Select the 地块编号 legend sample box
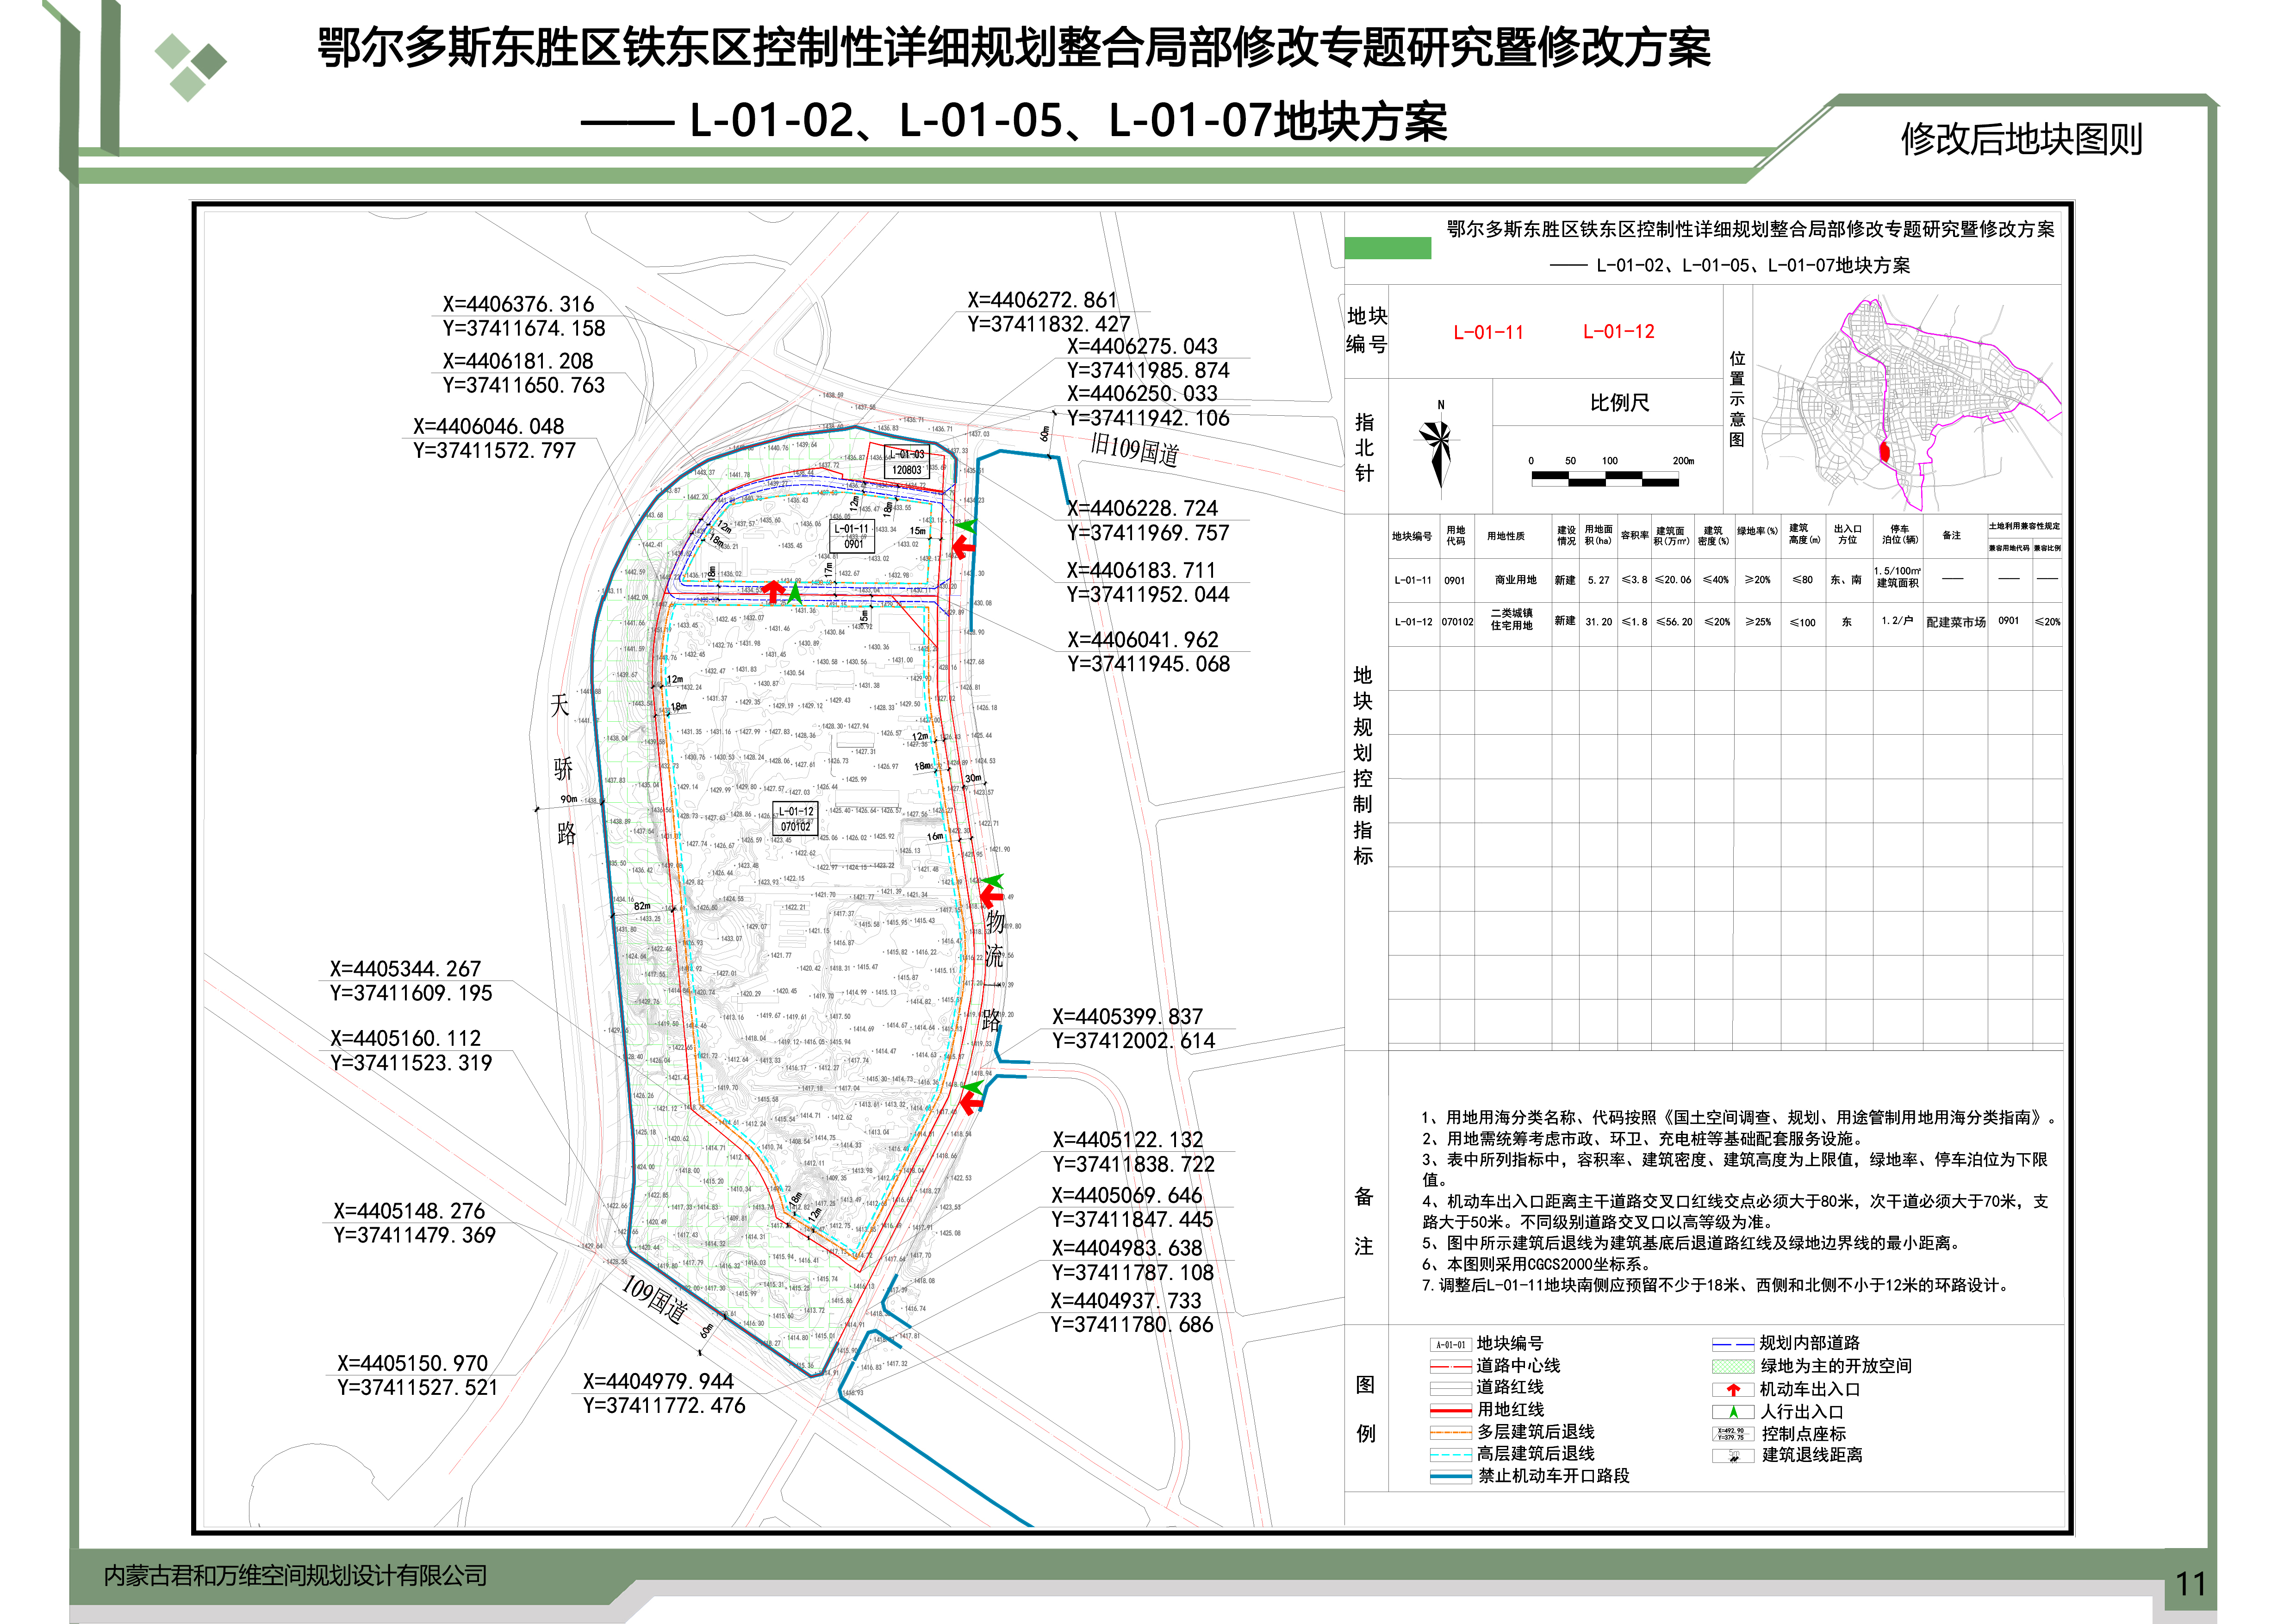The image size is (2296, 1624). (1450, 1345)
